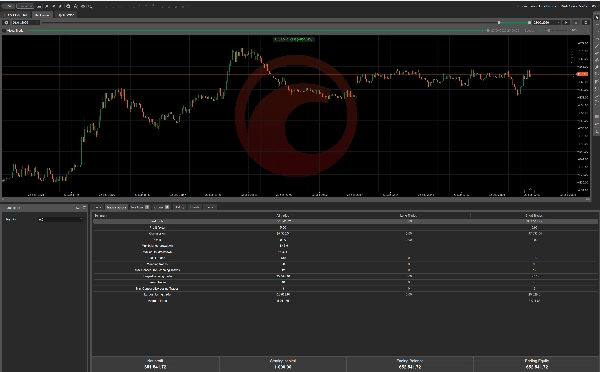600x372 pixels.
Task: Switch to the tab with the green dot above the chart
Action: (15, 15)
